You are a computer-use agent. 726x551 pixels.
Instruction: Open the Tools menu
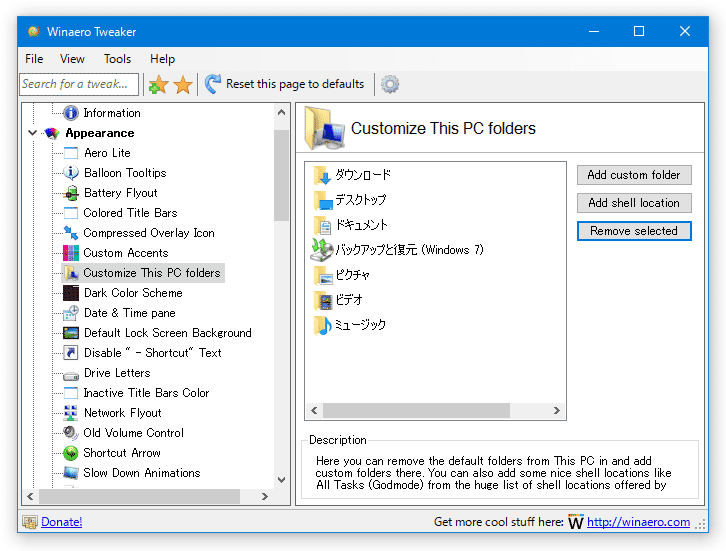117,59
